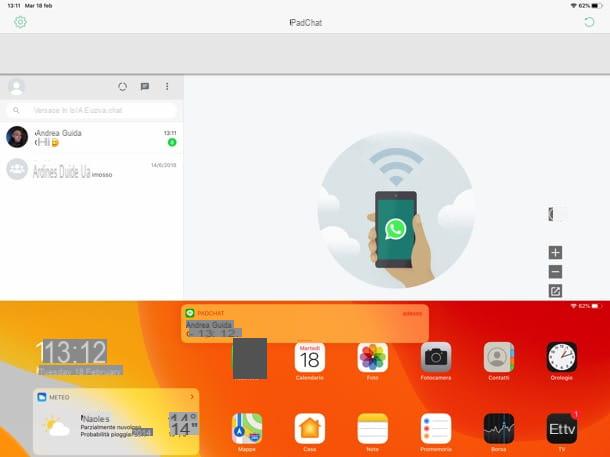Zoom in with the plus button

pyautogui.click(x=555, y=252)
